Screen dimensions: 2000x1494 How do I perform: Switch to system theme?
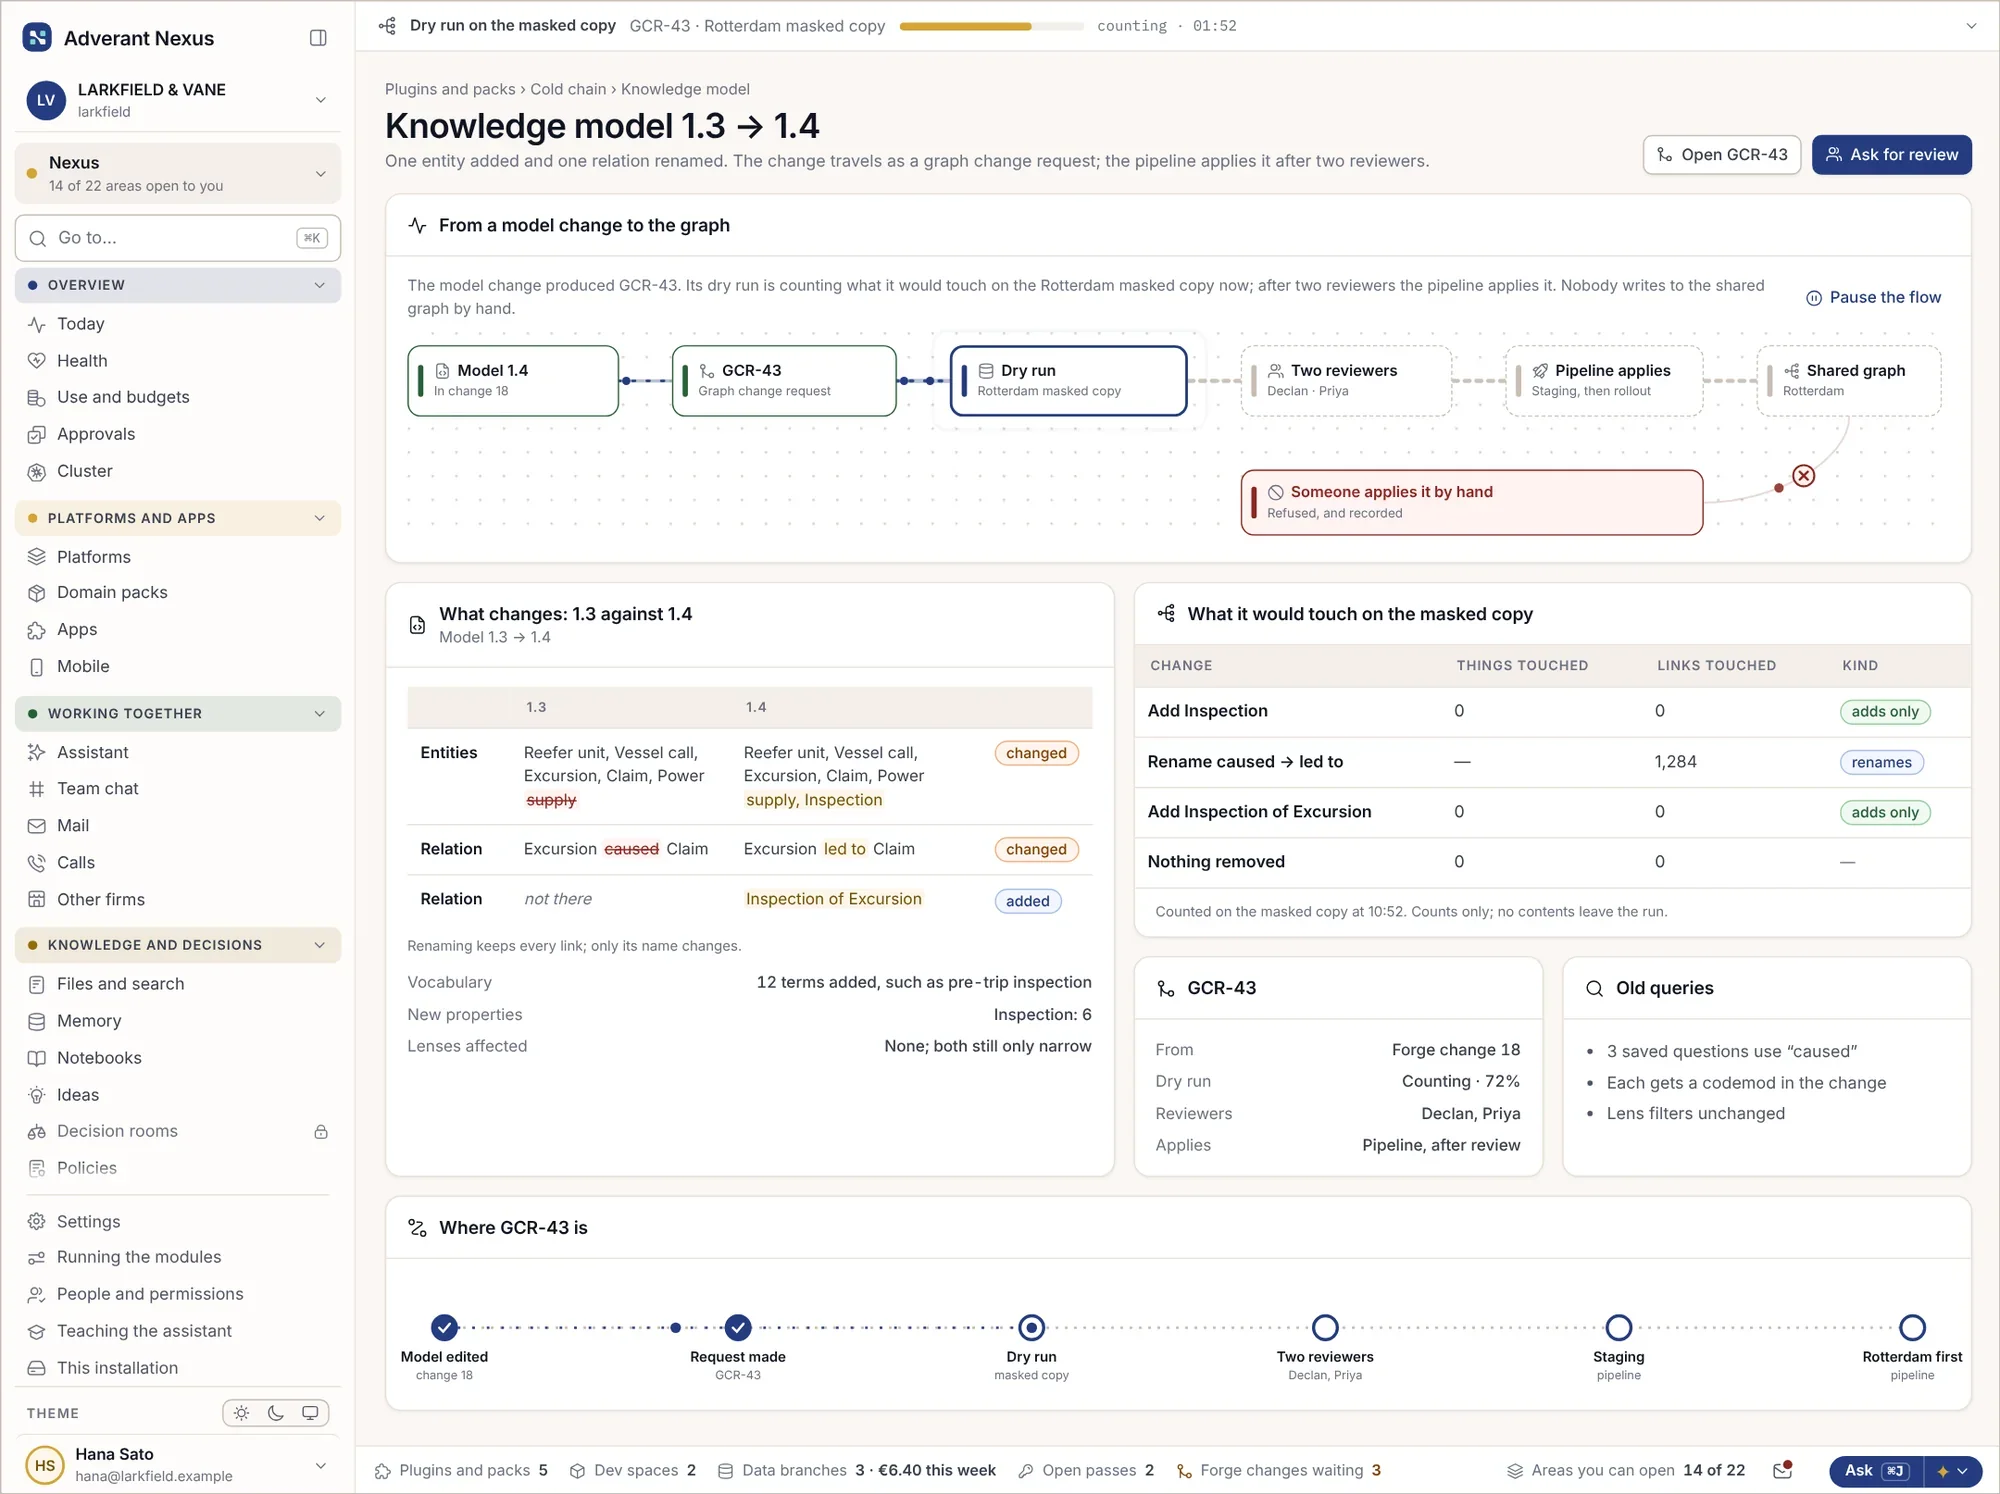point(310,1413)
